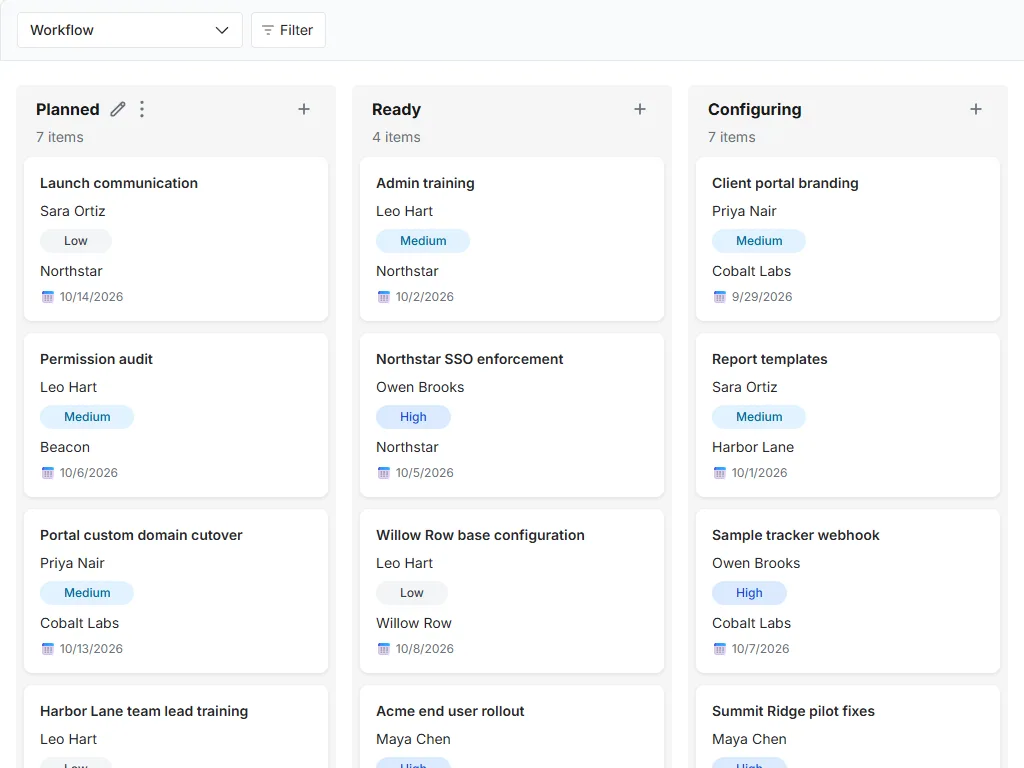Click calendar icon on Admin training card
1024x768 pixels.
pyautogui.click(x=383, y=297)
